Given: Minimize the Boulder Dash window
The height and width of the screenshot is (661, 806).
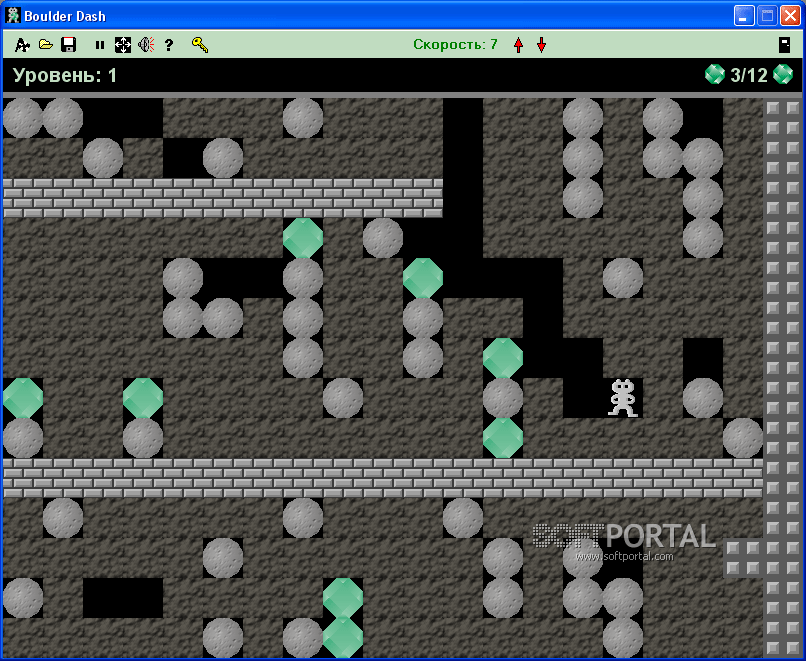Looking at the screenshot, I should 743,16.
